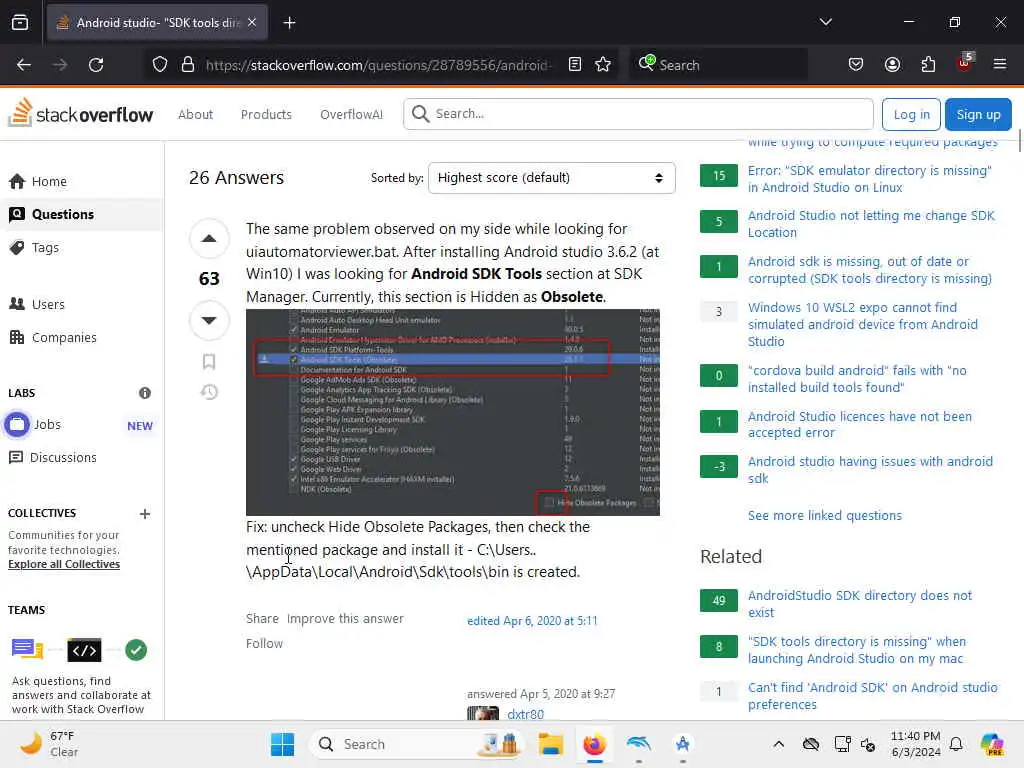Open About in top navigation
This screenshot has width=1024, height=768.
[x=195, y=114]
